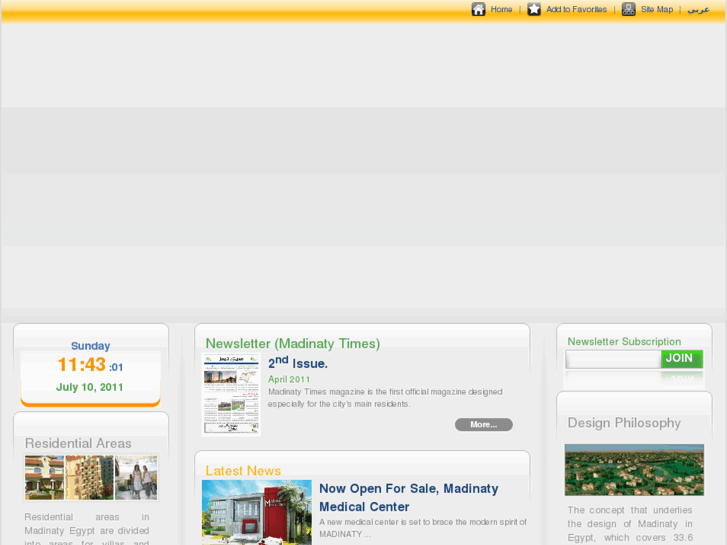Image resolution: width=727 pixels, height=545 pixels.
Task: Open the Madinaty Times newsletter cover thumbnail
Action: [x=231, y=394]
